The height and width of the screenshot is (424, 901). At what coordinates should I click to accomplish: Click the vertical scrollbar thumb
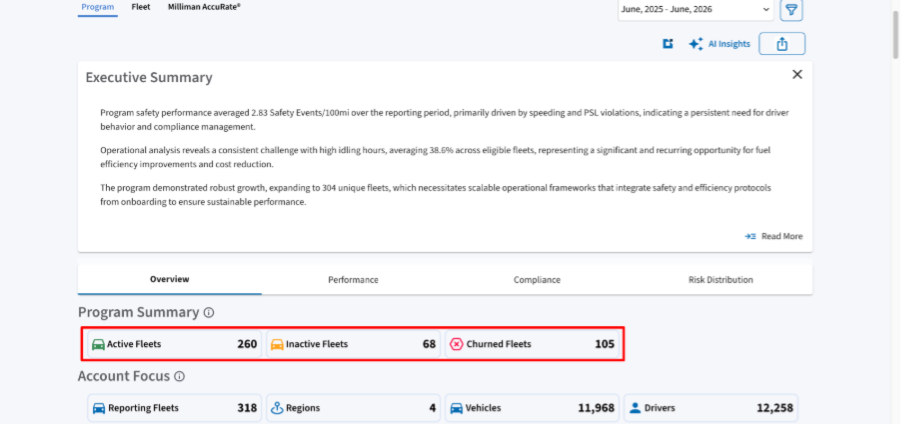896,34
